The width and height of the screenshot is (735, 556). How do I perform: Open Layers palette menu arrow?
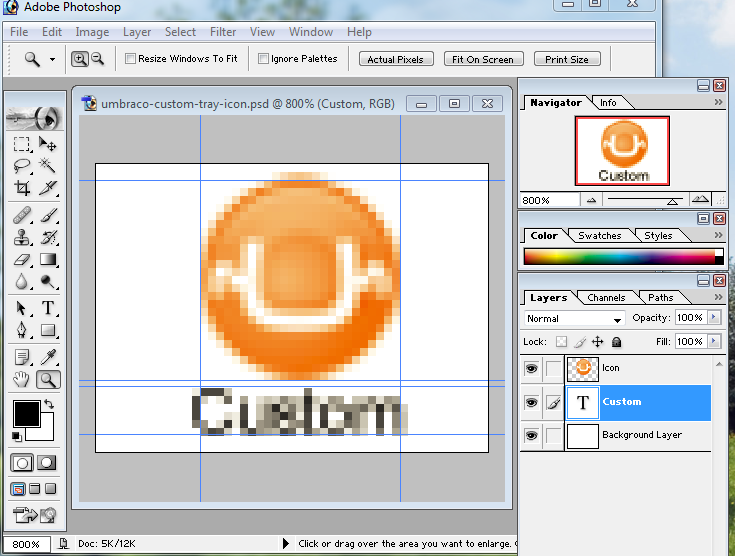click(718, 297)
